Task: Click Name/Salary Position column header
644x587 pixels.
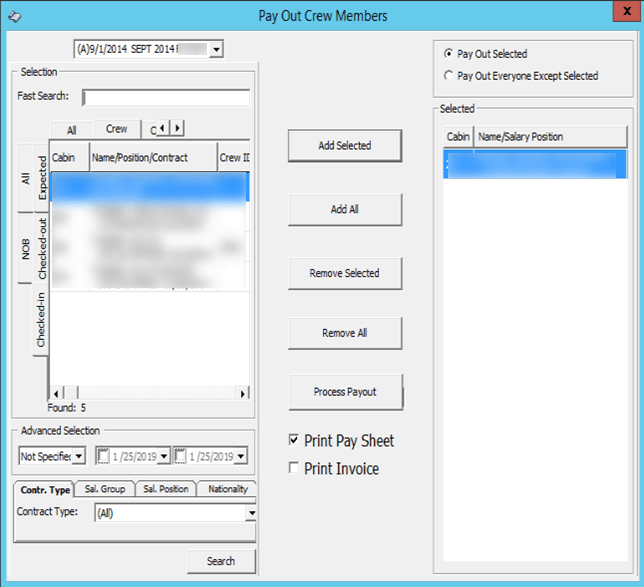Action: pyautogui.click(x=550, y=137)
